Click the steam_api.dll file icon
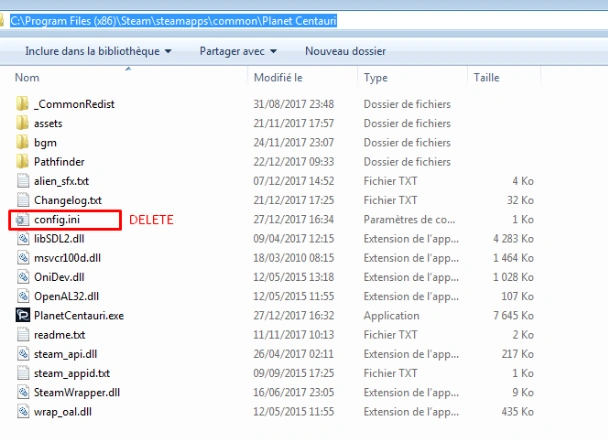 pos(23,354)
